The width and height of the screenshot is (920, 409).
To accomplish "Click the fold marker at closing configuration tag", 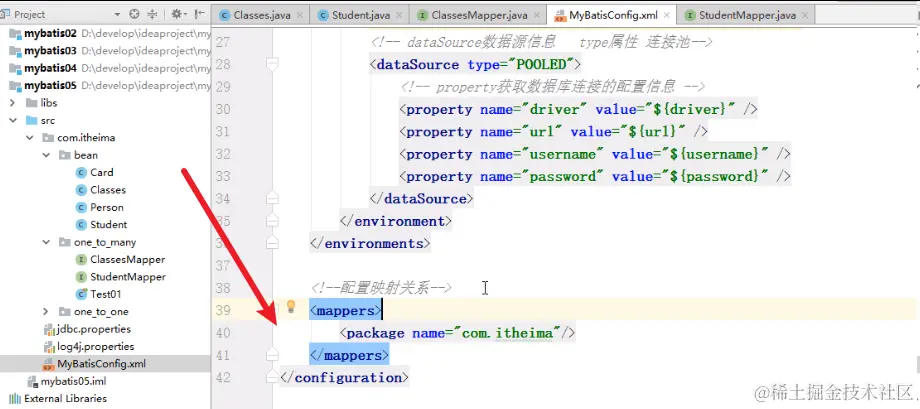I will coord(272,377).
